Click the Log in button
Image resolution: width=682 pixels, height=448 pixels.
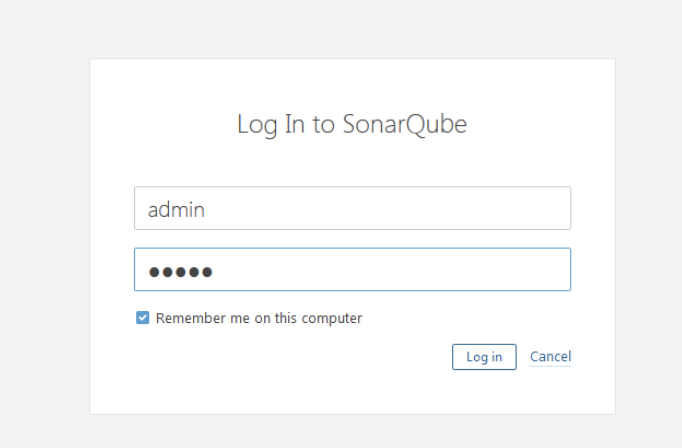point(484,357)
